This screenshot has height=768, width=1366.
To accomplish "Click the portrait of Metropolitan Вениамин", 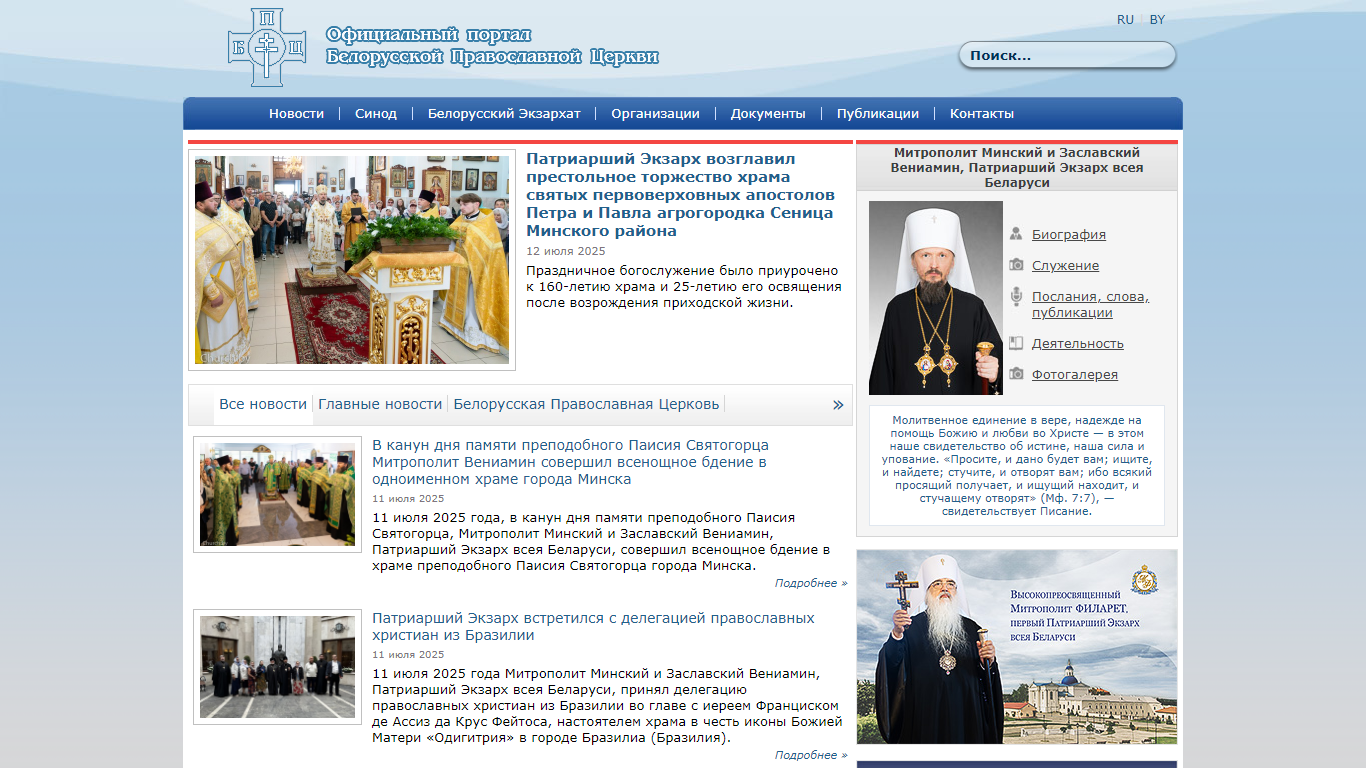I will click(x=936, y=297).
